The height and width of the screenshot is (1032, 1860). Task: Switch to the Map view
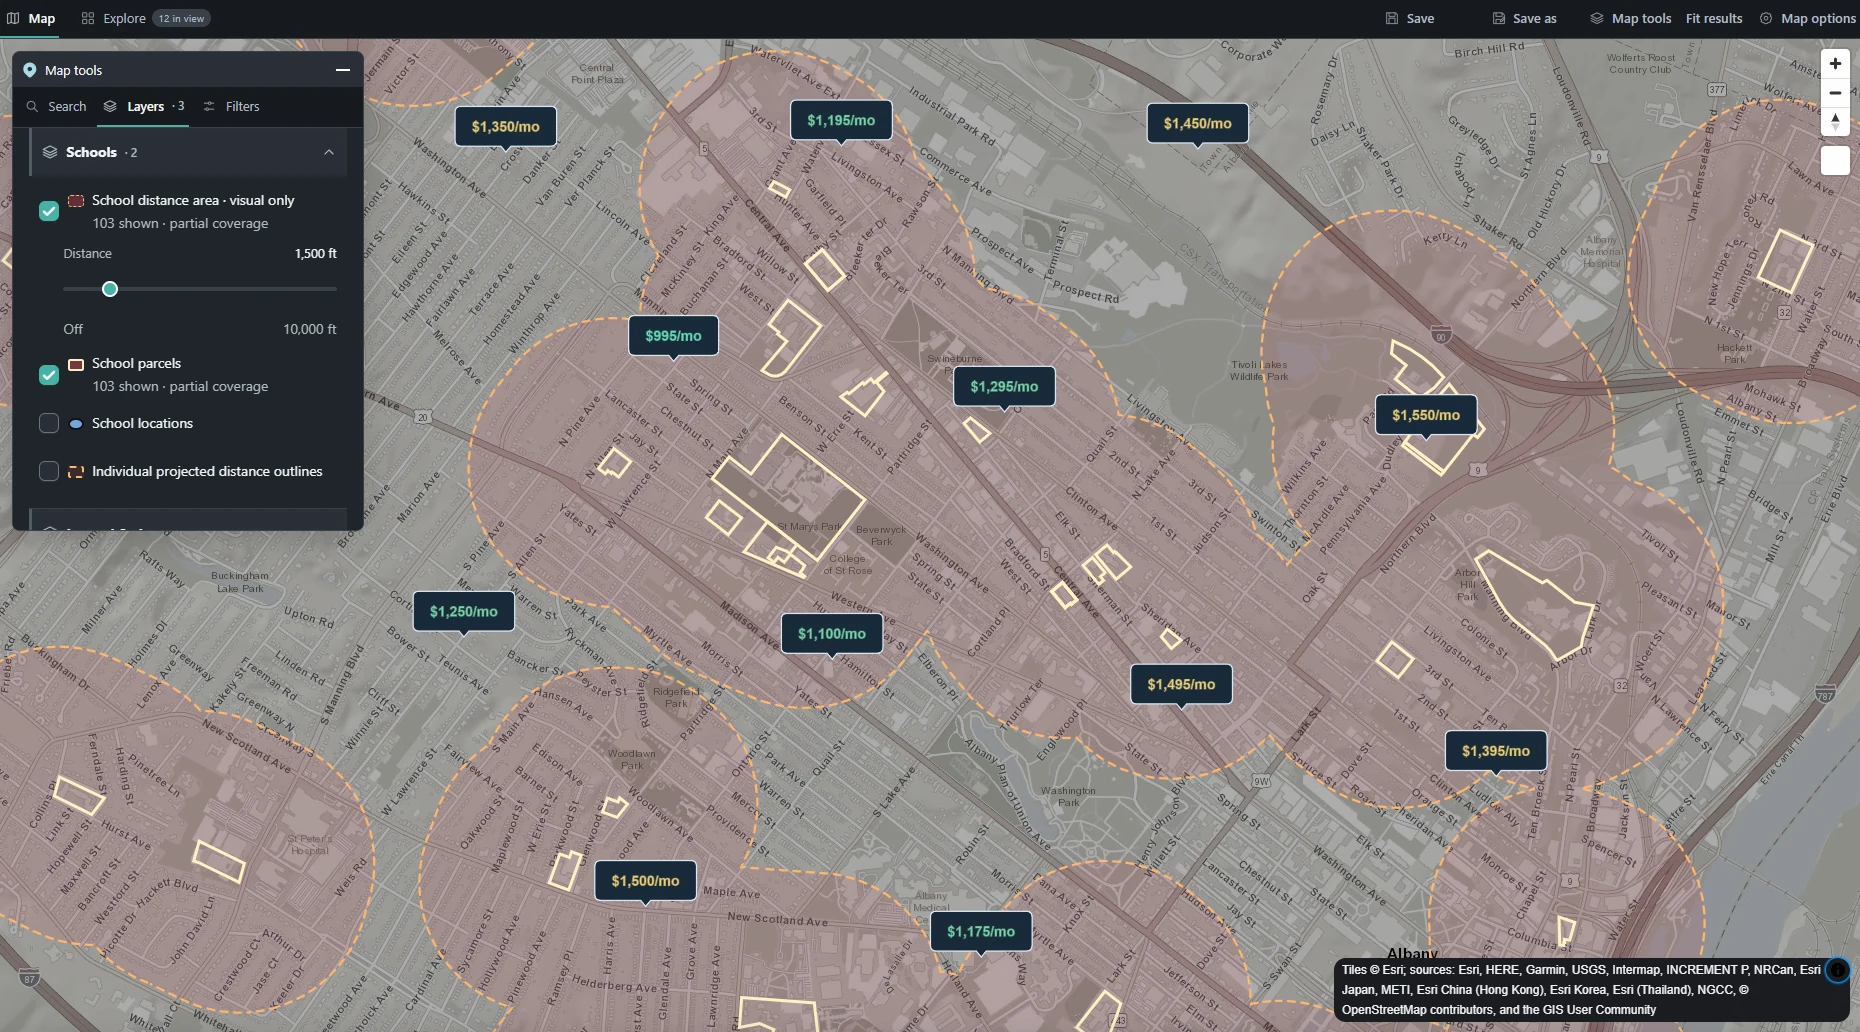click(x=31, y=18)
